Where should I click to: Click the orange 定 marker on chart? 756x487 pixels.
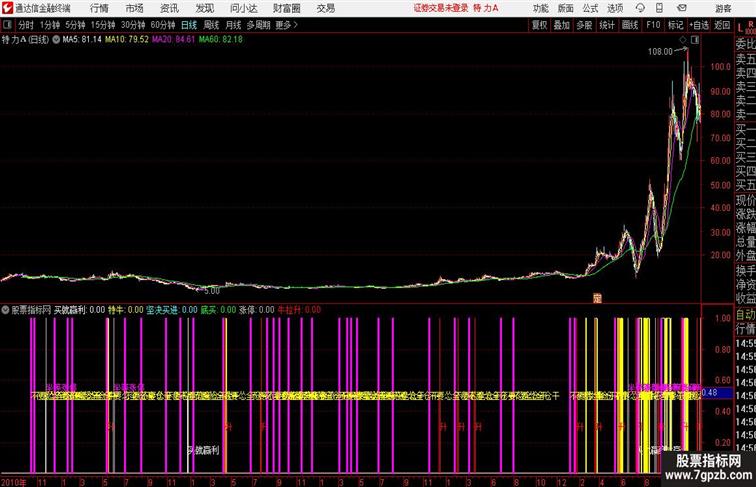(597, 298)
